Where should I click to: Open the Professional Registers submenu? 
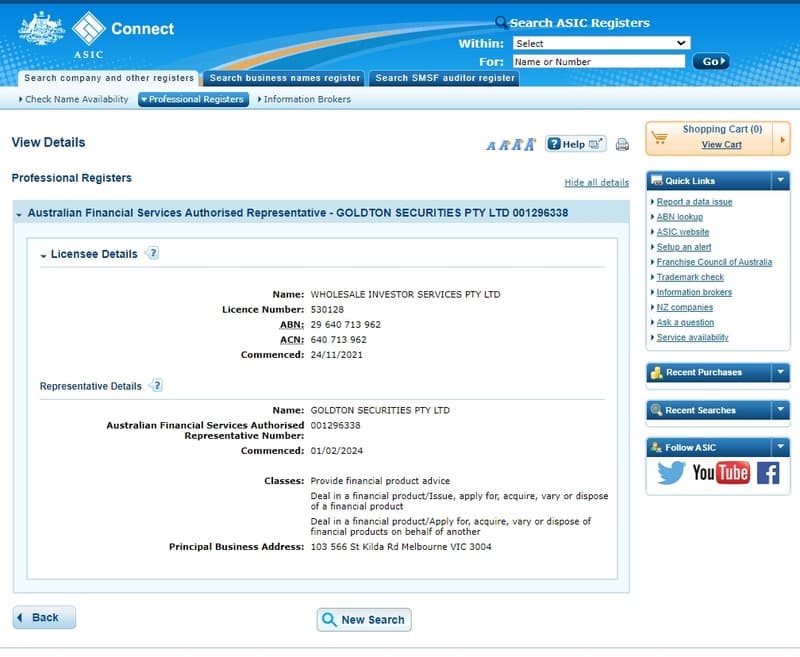click(193, 99)
